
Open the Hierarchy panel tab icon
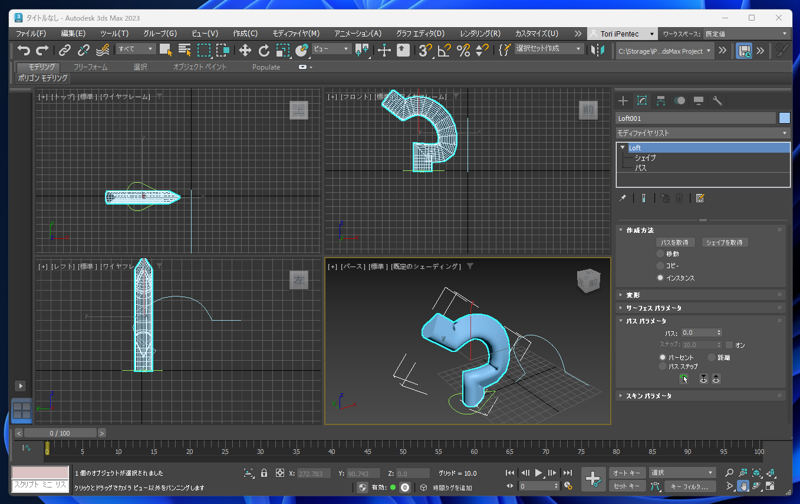coord(661,100)
